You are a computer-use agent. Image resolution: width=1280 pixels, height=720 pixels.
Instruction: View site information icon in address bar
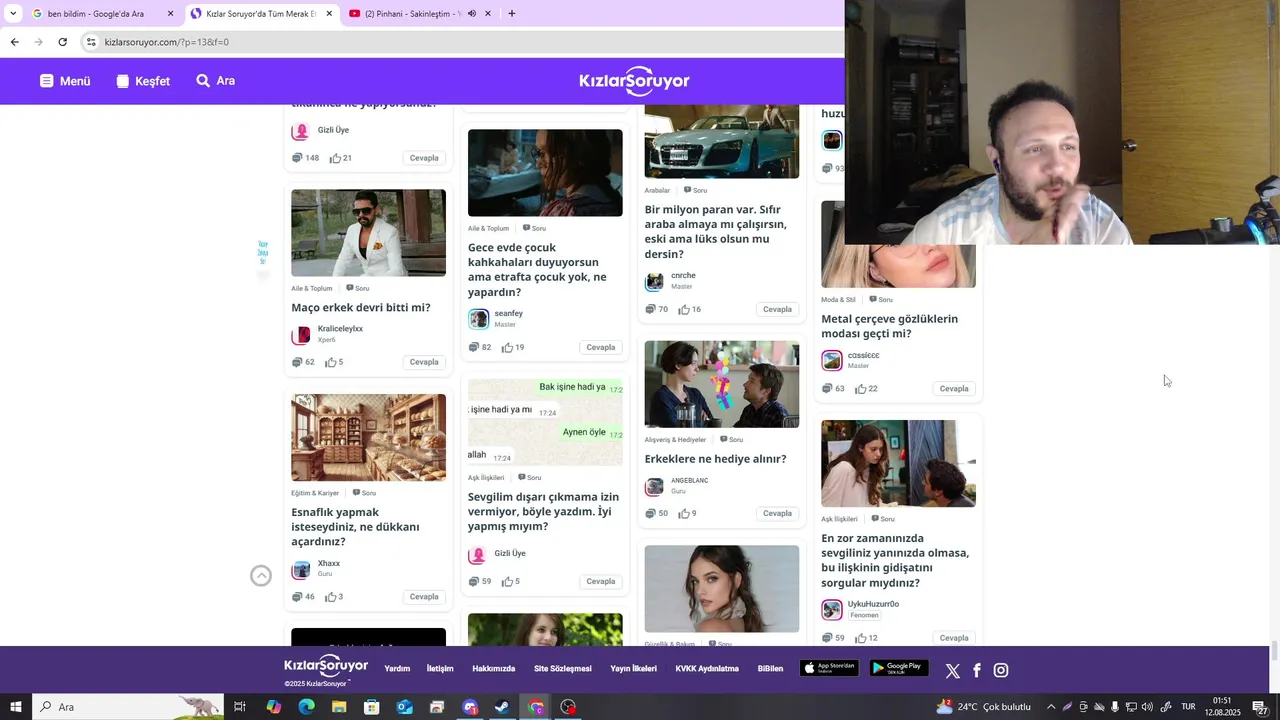point(91,42)
